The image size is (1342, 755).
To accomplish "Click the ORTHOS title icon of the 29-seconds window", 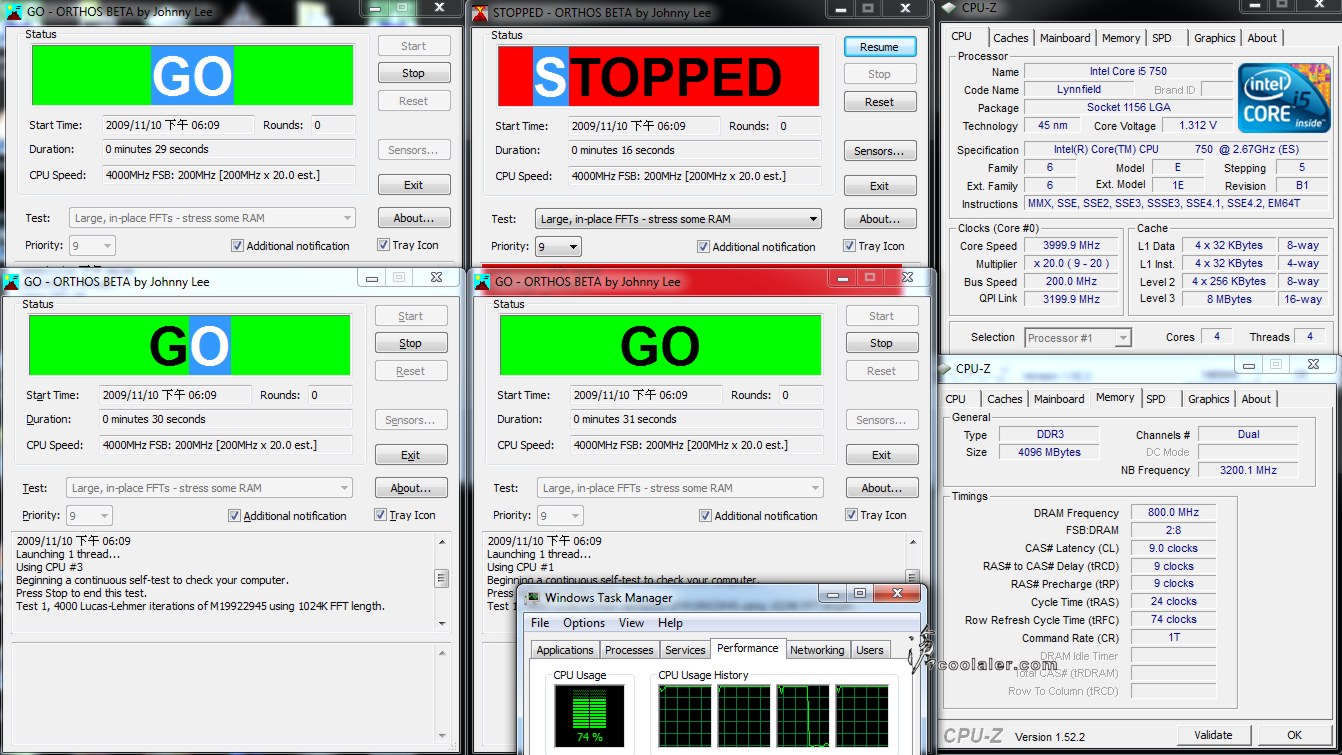I will click(12, 11).
